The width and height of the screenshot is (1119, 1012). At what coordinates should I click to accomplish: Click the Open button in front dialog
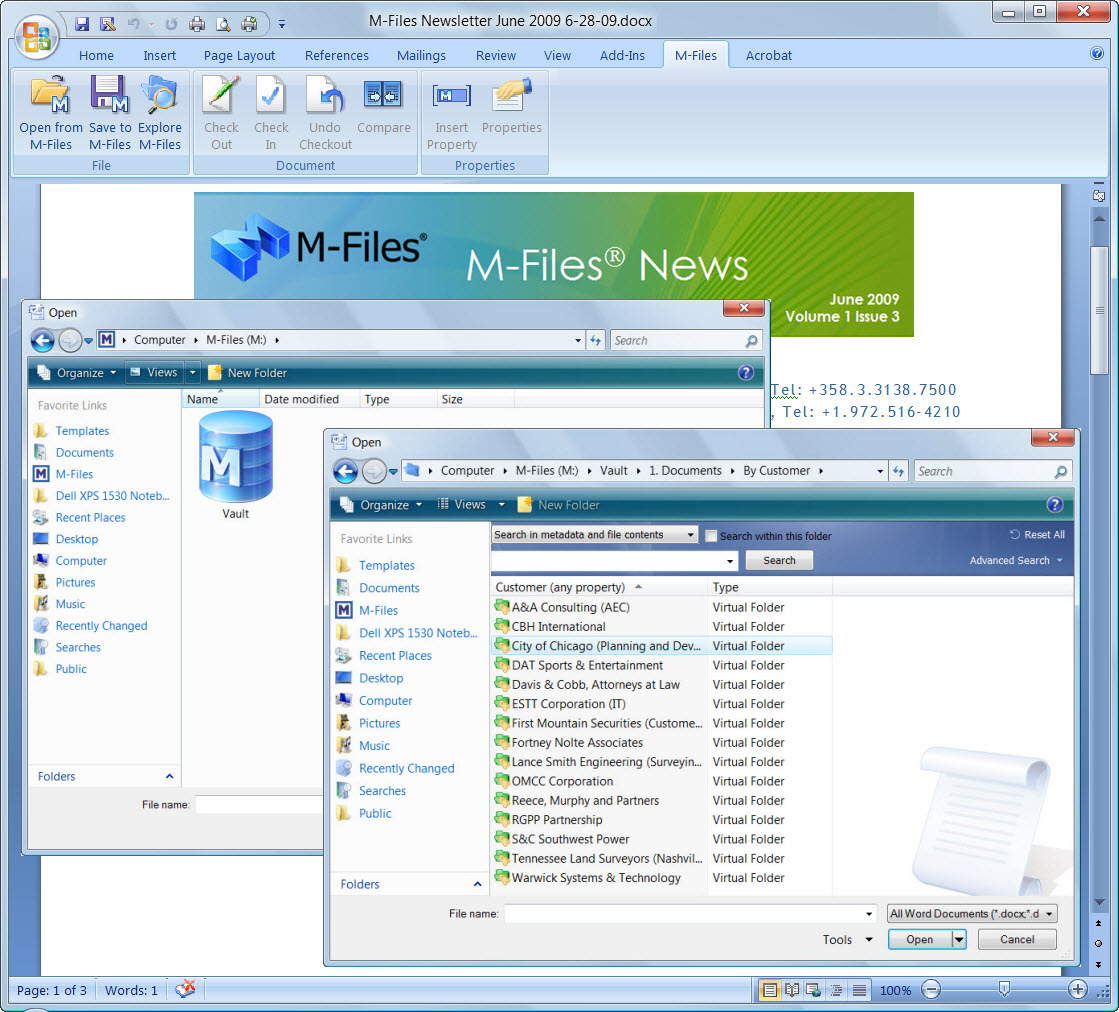pos(919,939)
